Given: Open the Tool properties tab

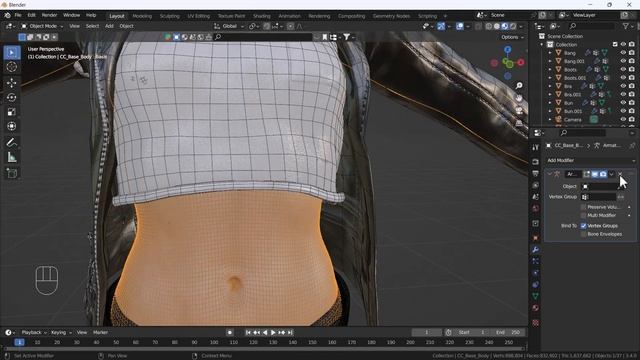Looking at the screenshot, I should tap(535, 147).
